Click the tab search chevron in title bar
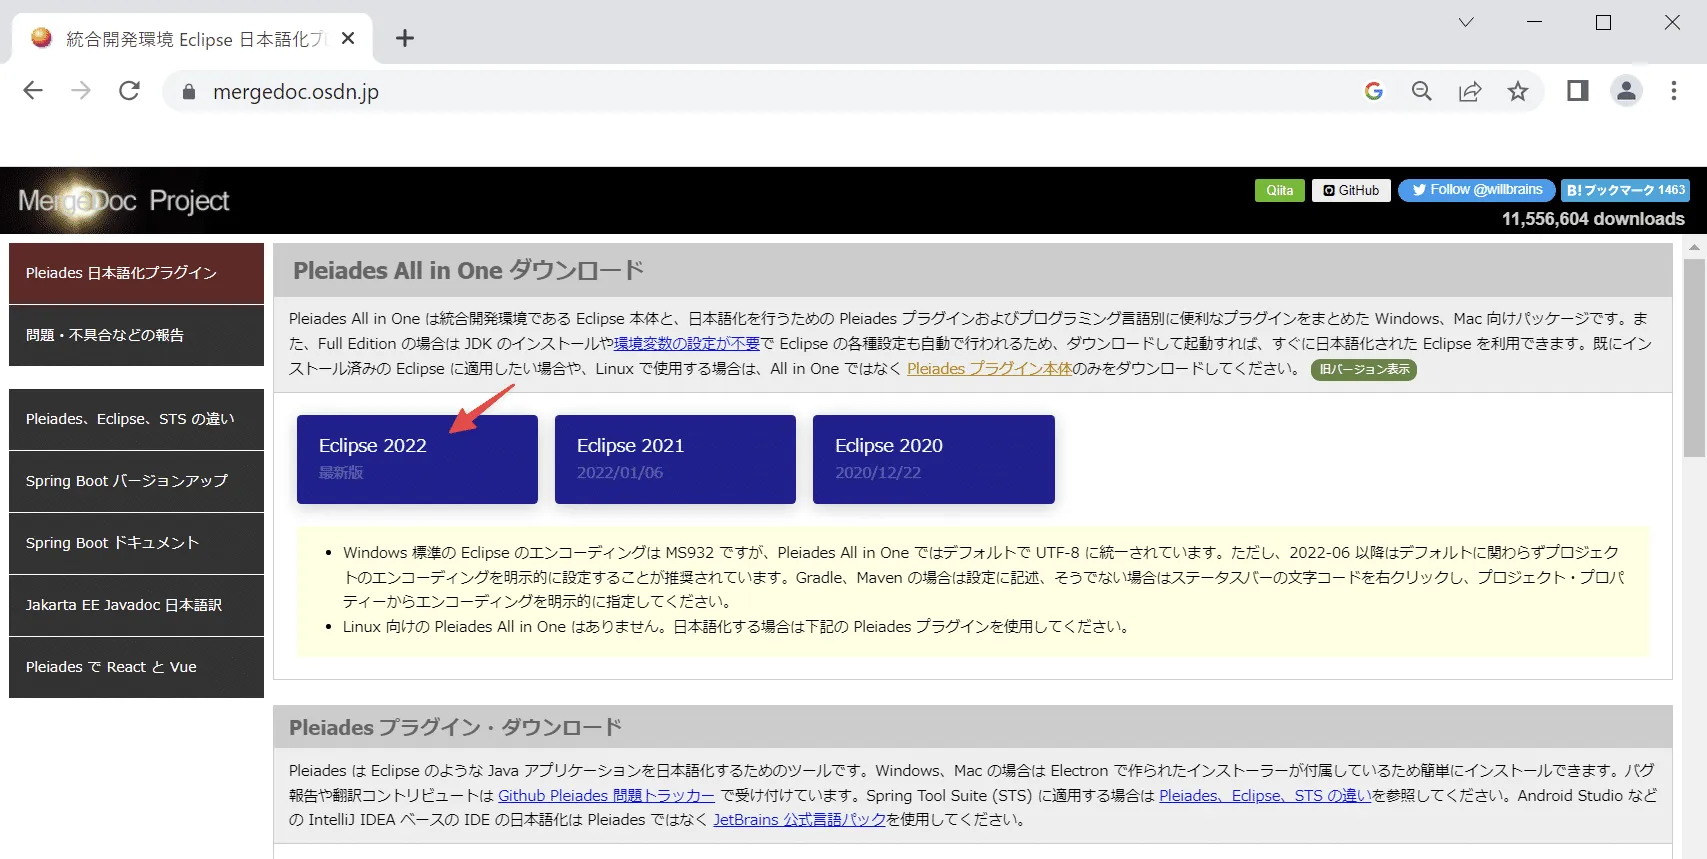 [x=1466, y=22]
